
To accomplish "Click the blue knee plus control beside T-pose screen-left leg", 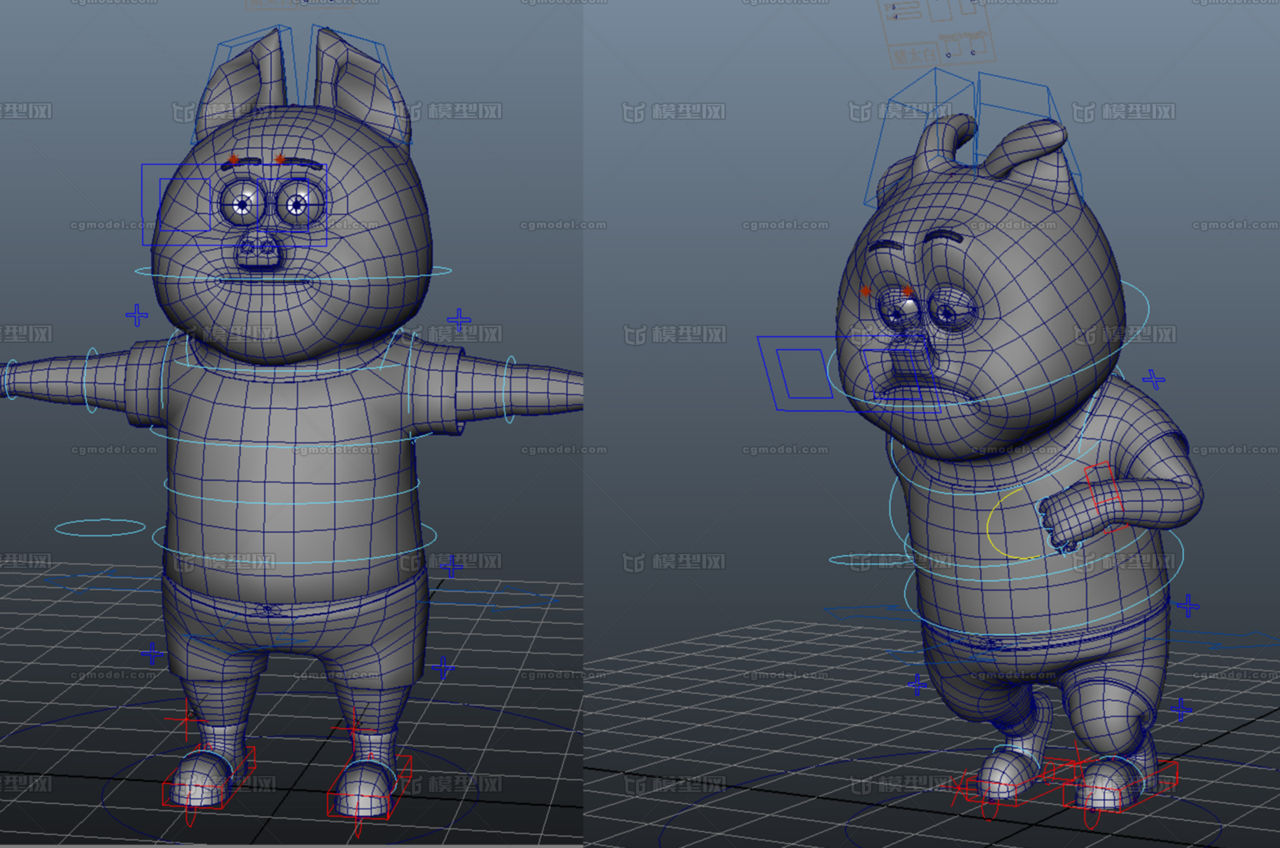I will click(152, 654).
